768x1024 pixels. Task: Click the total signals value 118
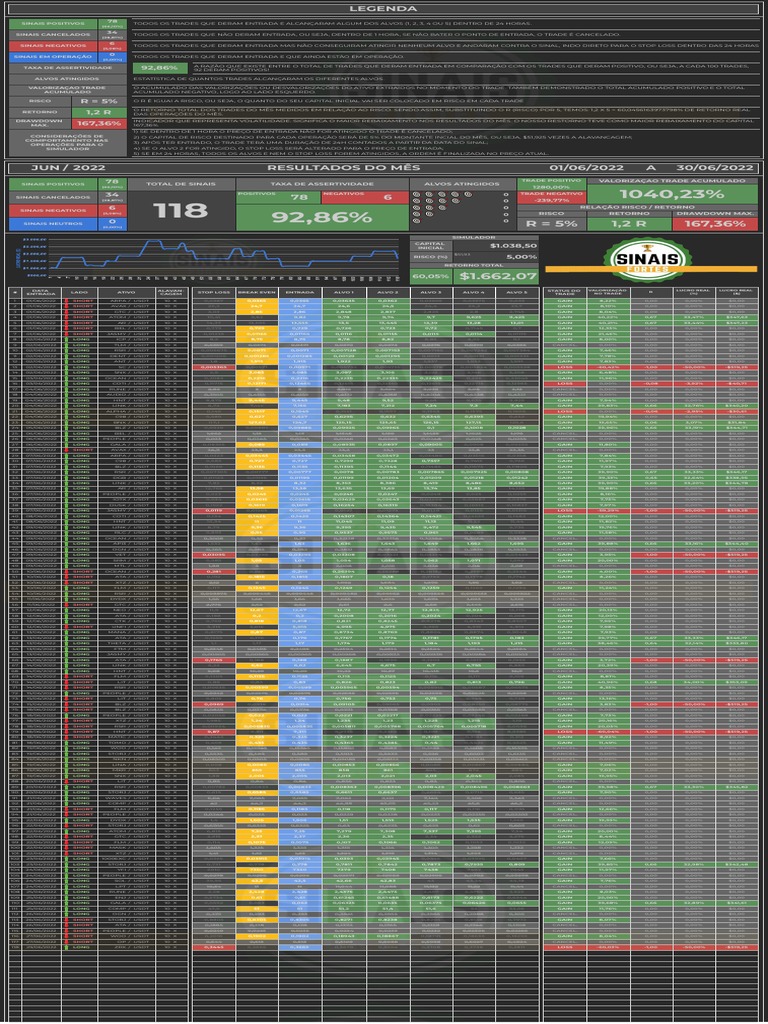[181, 210]
